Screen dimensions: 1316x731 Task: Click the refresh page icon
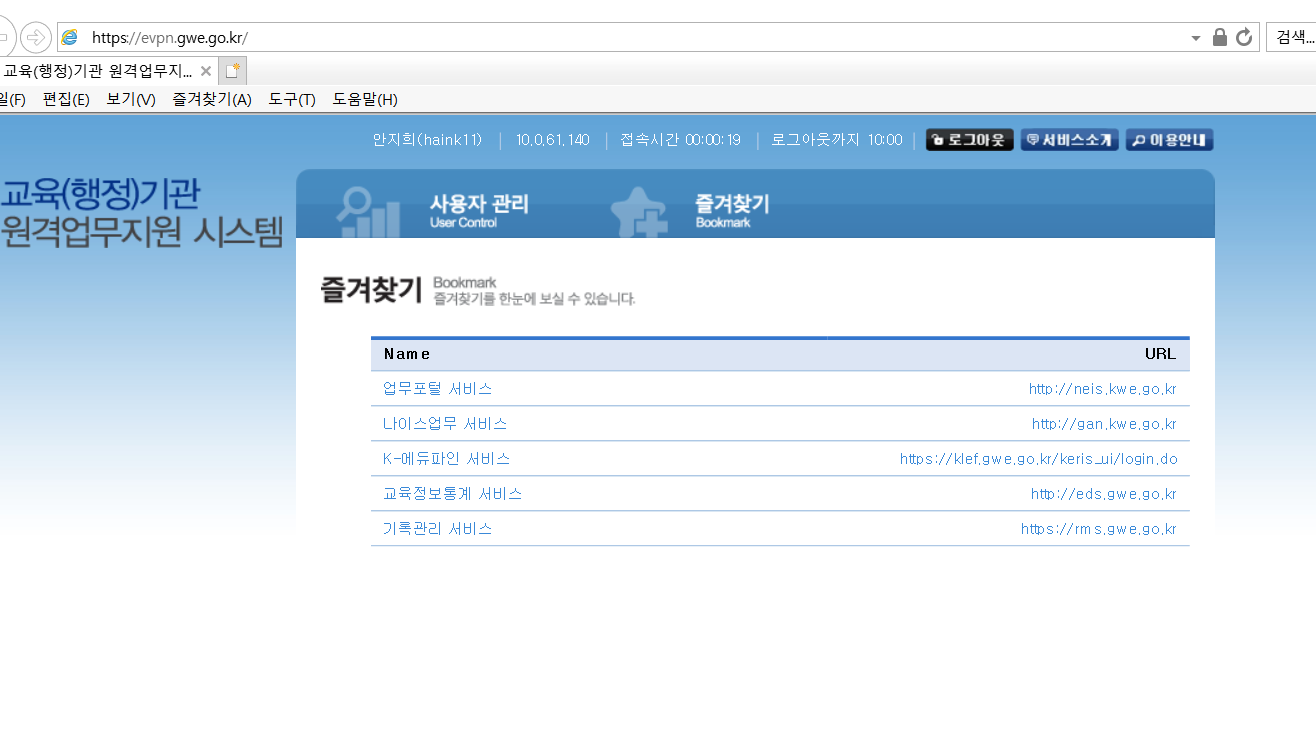pos(1244,38)
